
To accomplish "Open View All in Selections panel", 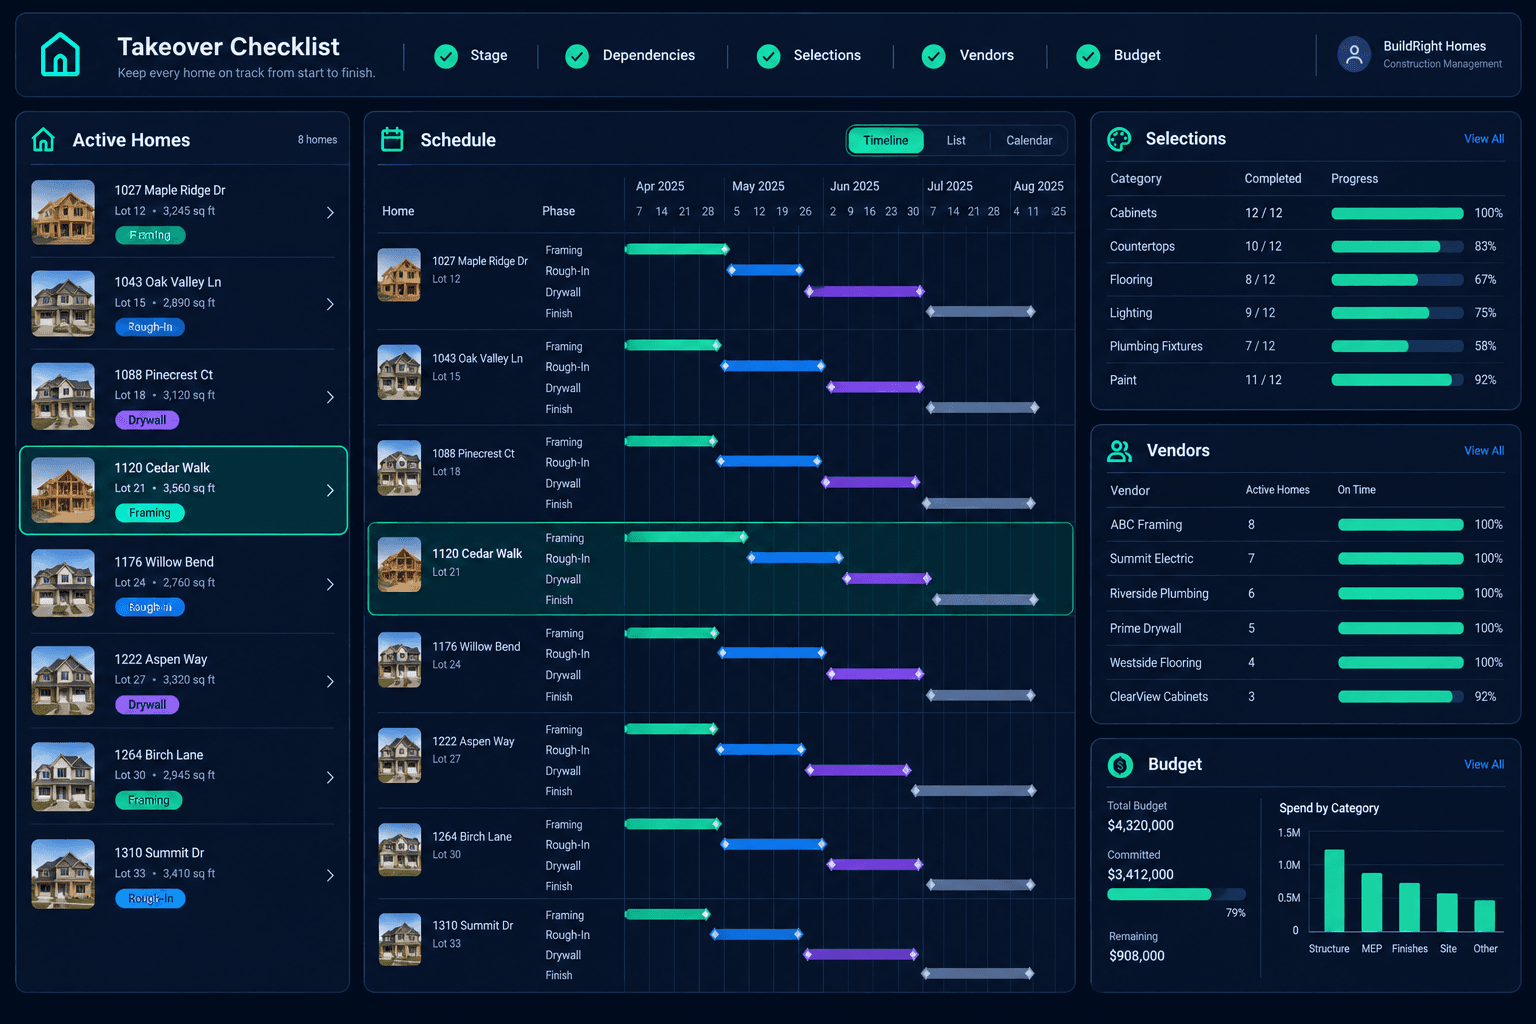I will point(1484,139).
